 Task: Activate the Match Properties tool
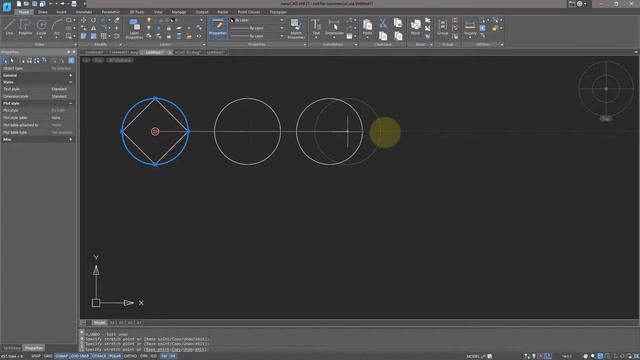(x=296, y=29)
